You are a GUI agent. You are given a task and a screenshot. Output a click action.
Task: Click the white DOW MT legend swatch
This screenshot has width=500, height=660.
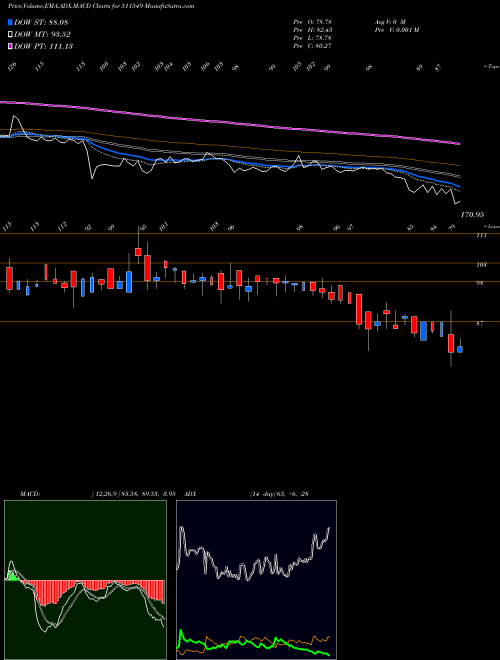[10, 35]
